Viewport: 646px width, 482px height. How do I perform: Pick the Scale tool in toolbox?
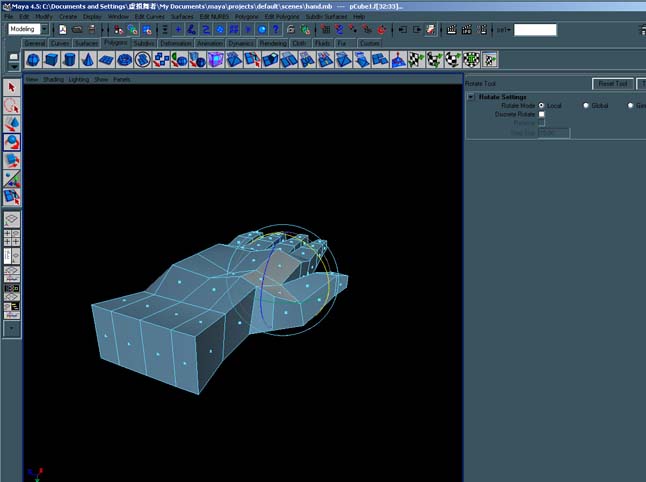point(12,160)
